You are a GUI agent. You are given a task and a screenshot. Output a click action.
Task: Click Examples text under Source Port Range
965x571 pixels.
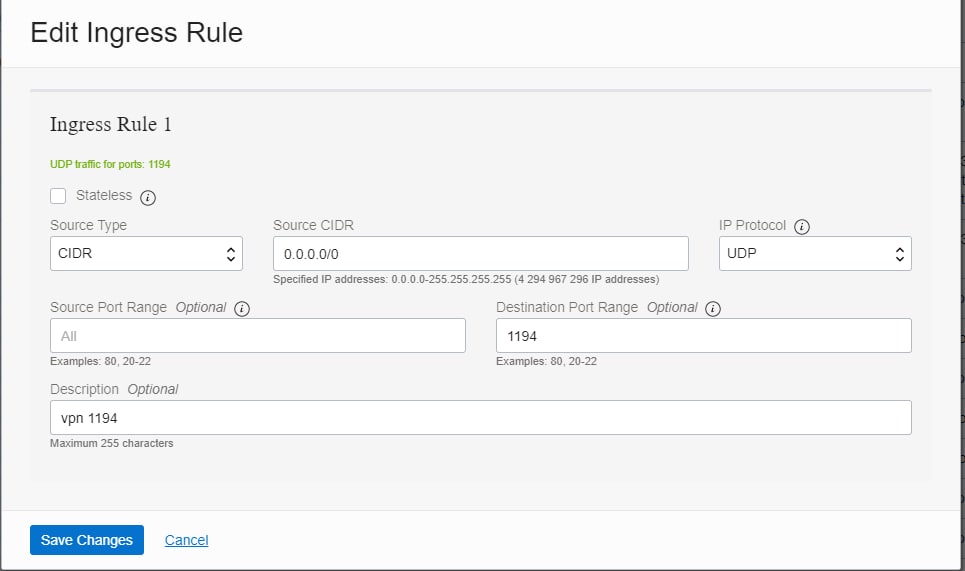point(100,361)
